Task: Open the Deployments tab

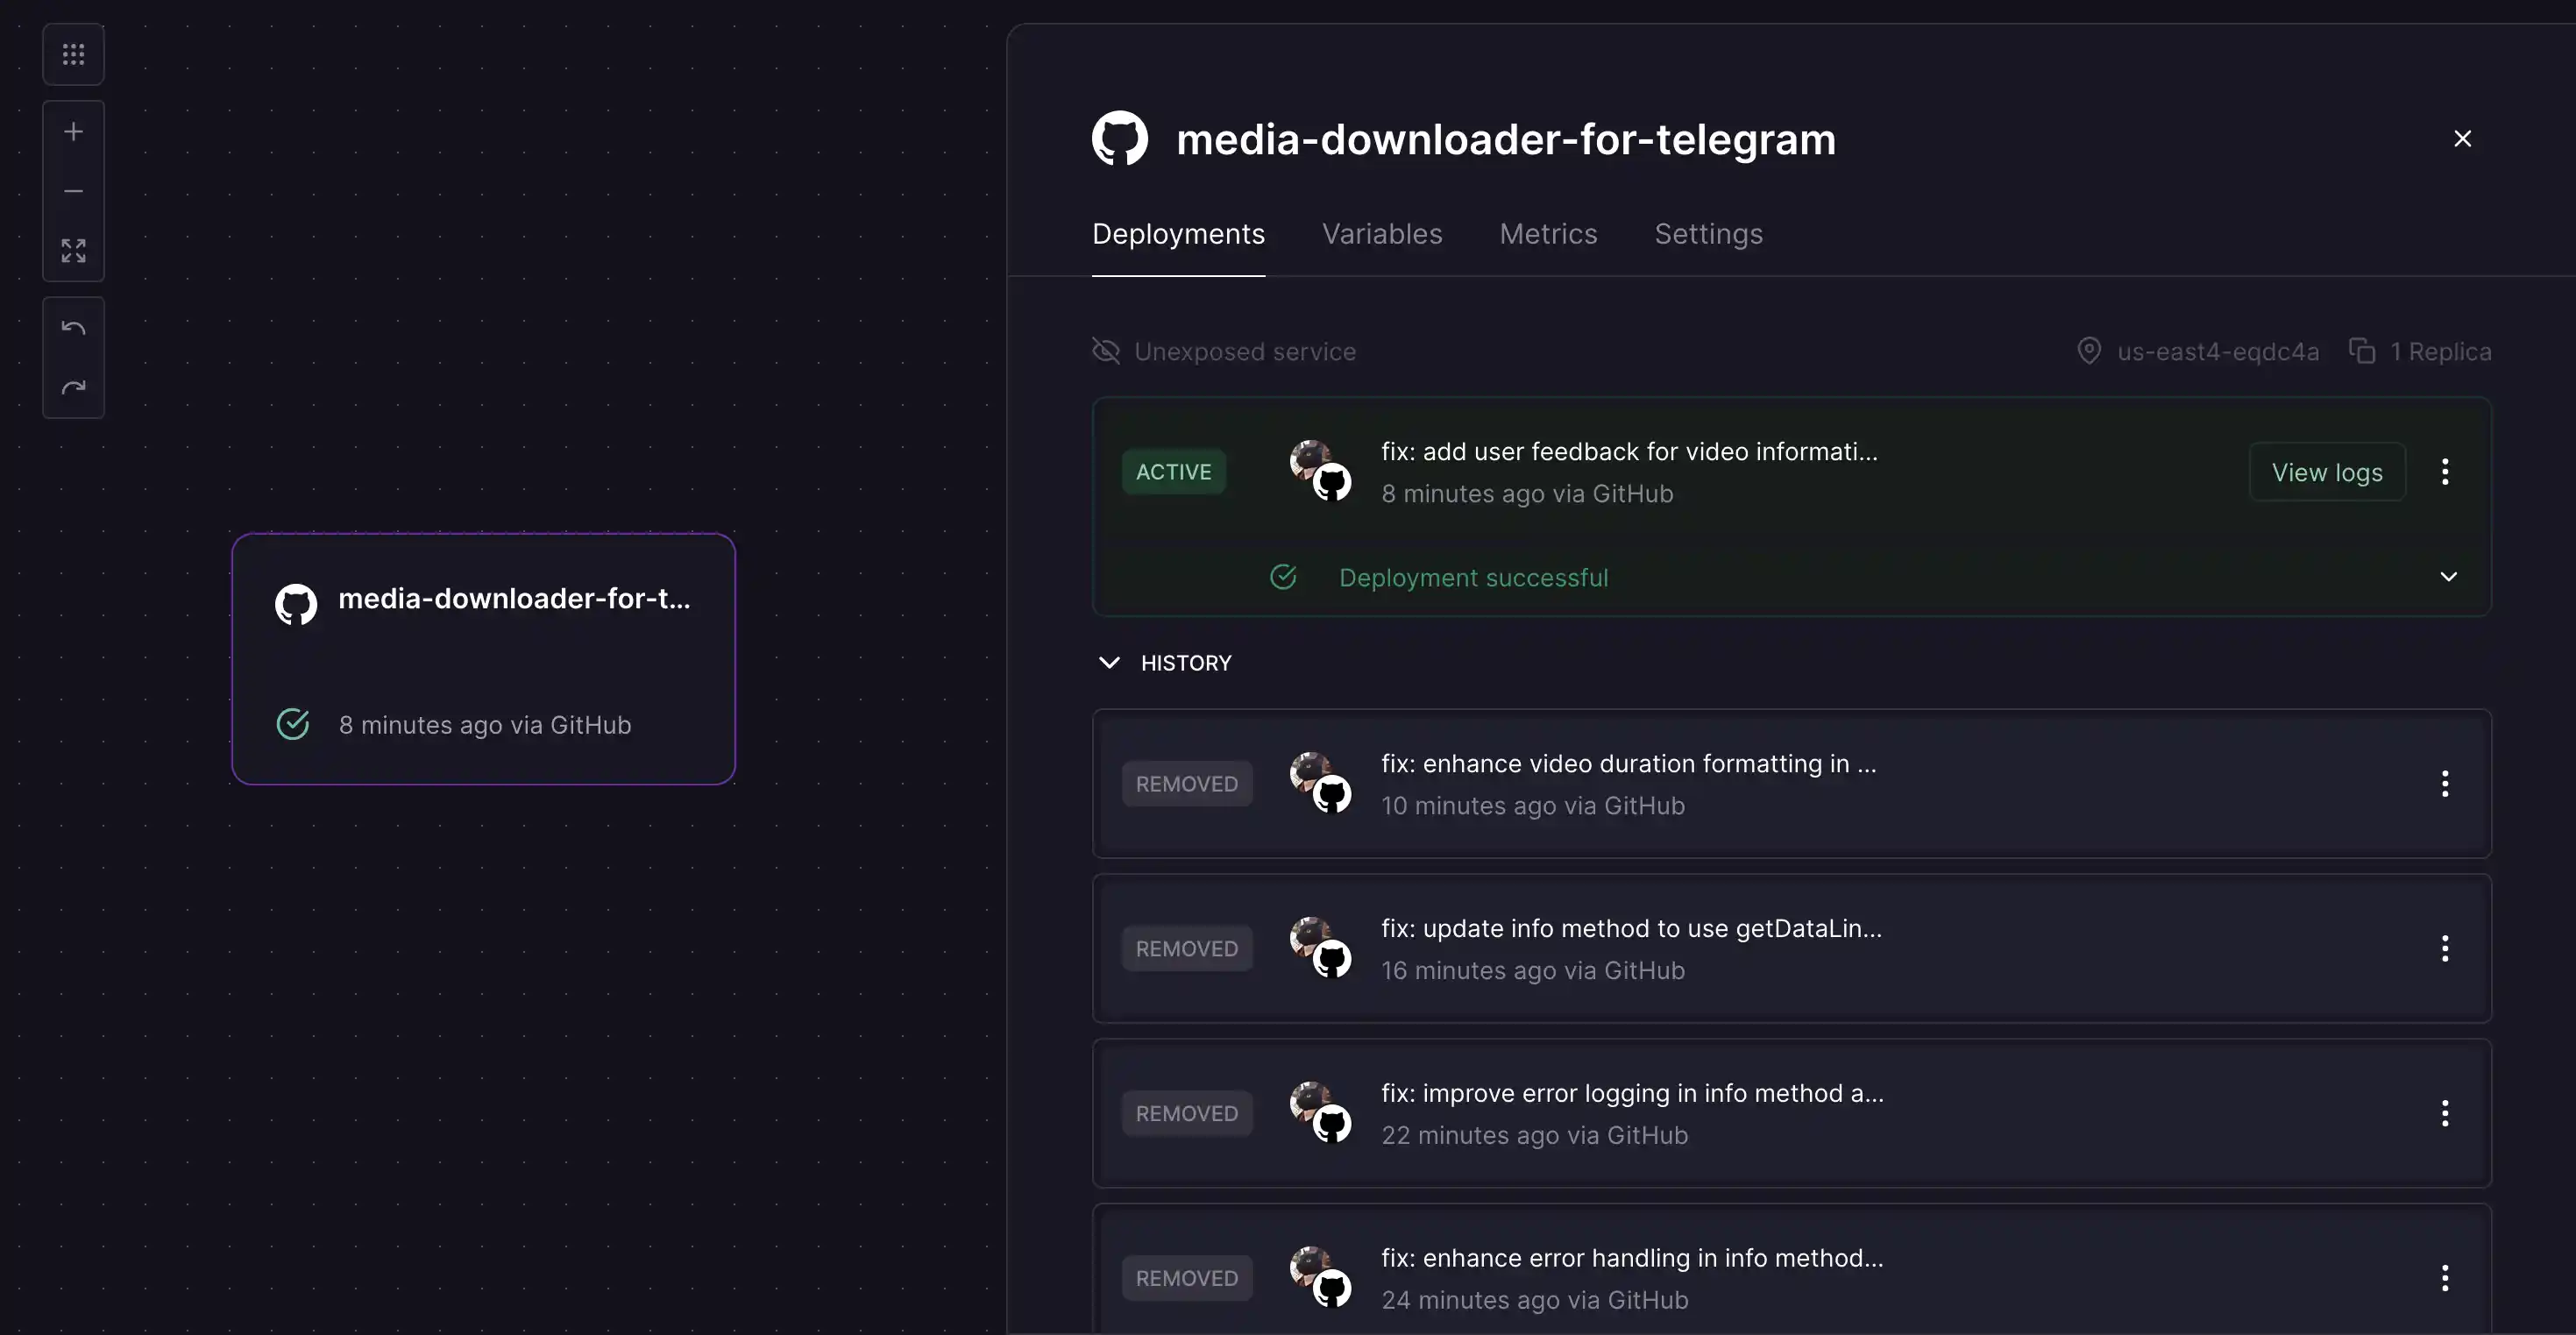Action: 1178,234
